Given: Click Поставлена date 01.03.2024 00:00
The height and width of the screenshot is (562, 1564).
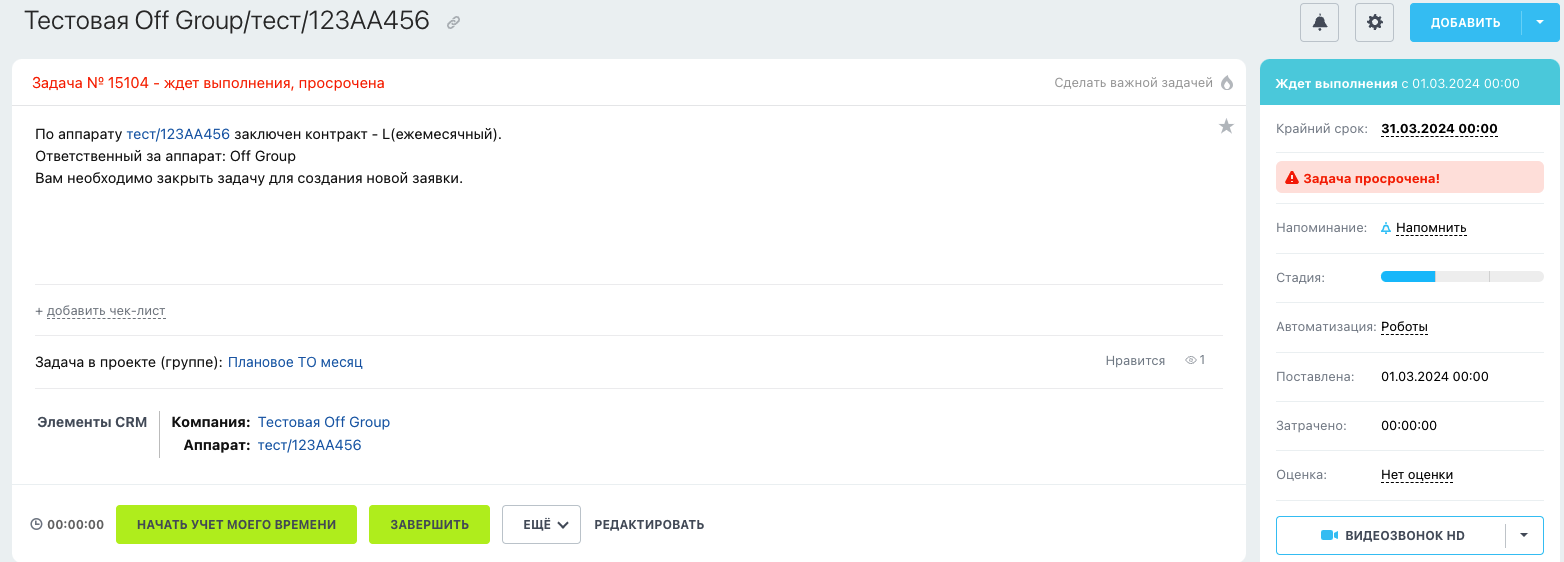Looking at the screenshot, I should (x=1435, y=377).
